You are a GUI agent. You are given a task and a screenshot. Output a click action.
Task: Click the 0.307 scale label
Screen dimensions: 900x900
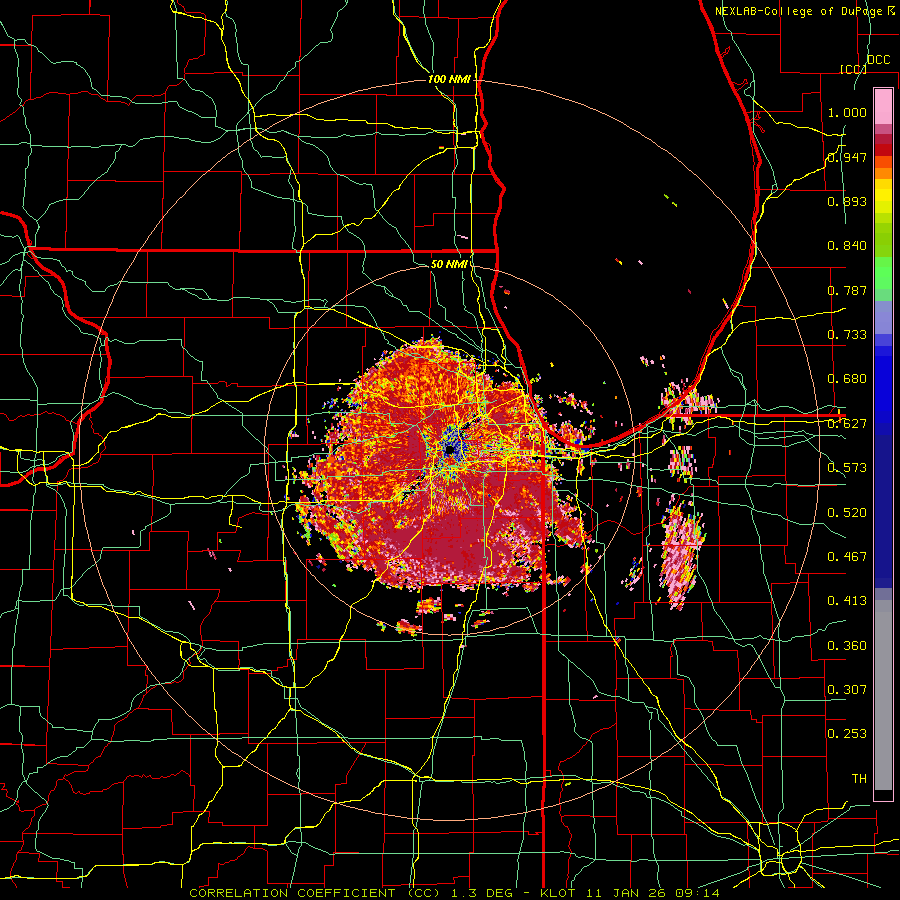tap(847, 690)
